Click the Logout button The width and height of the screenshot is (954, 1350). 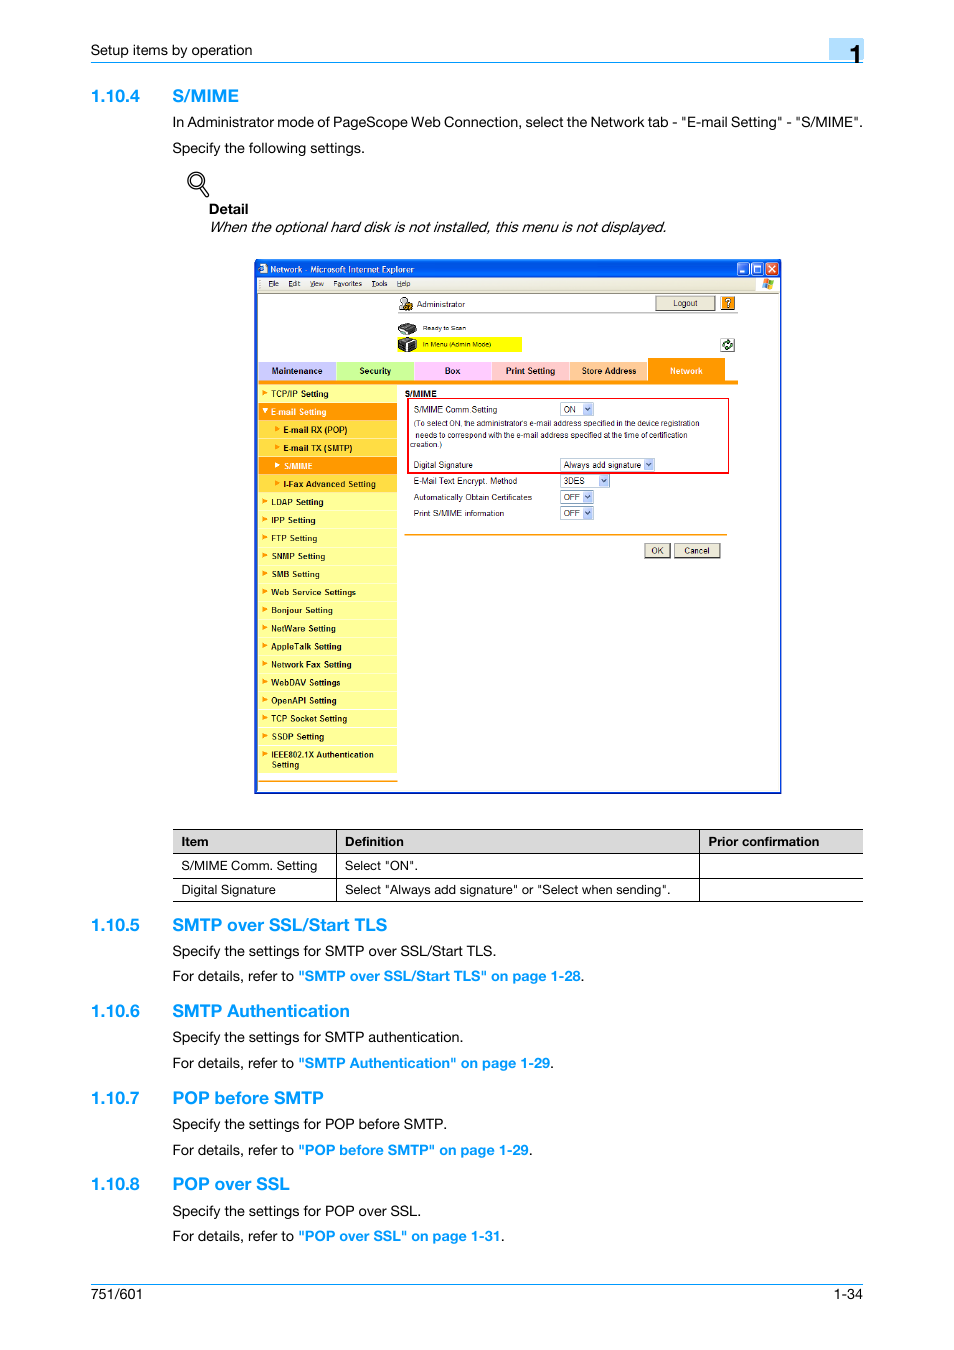tap(685, 303)
